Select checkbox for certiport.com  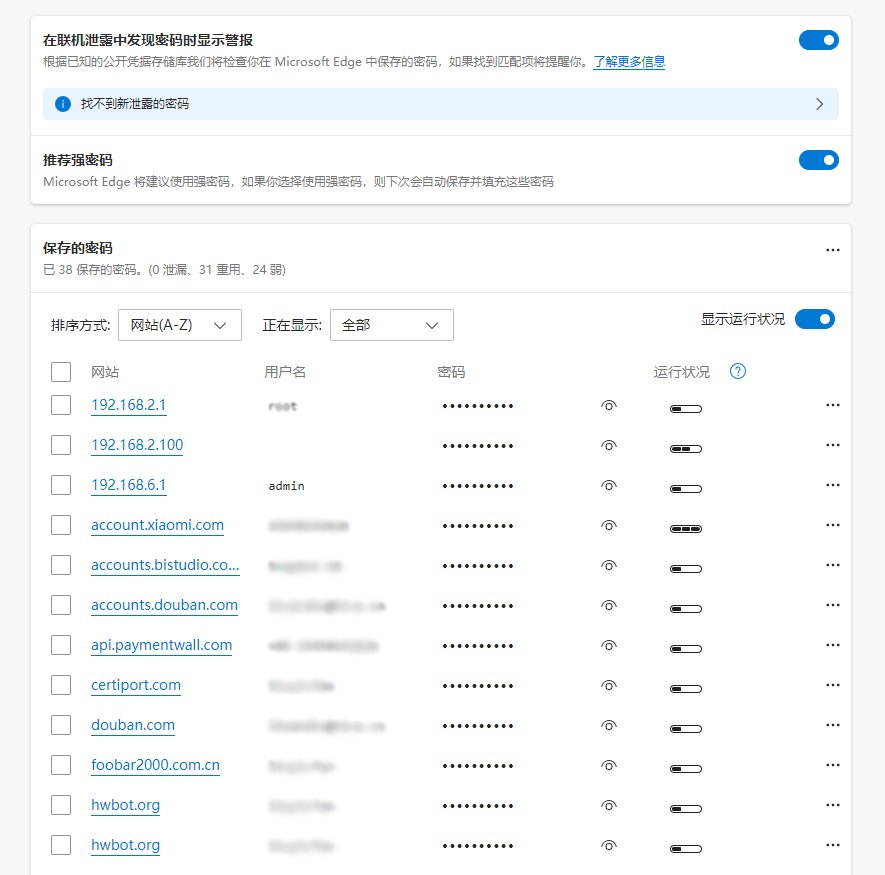[61, 685]
